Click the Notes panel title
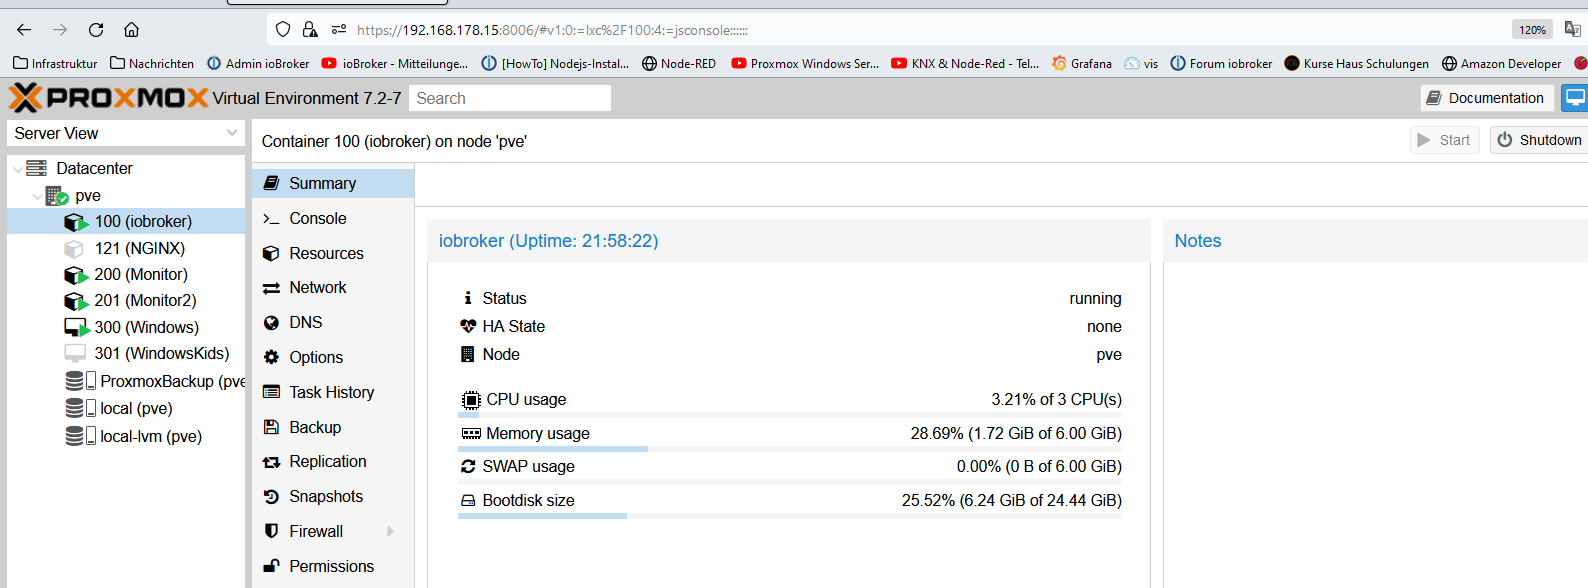Viewport: 1588px width, 588px height. click(x=1198, y=241)
